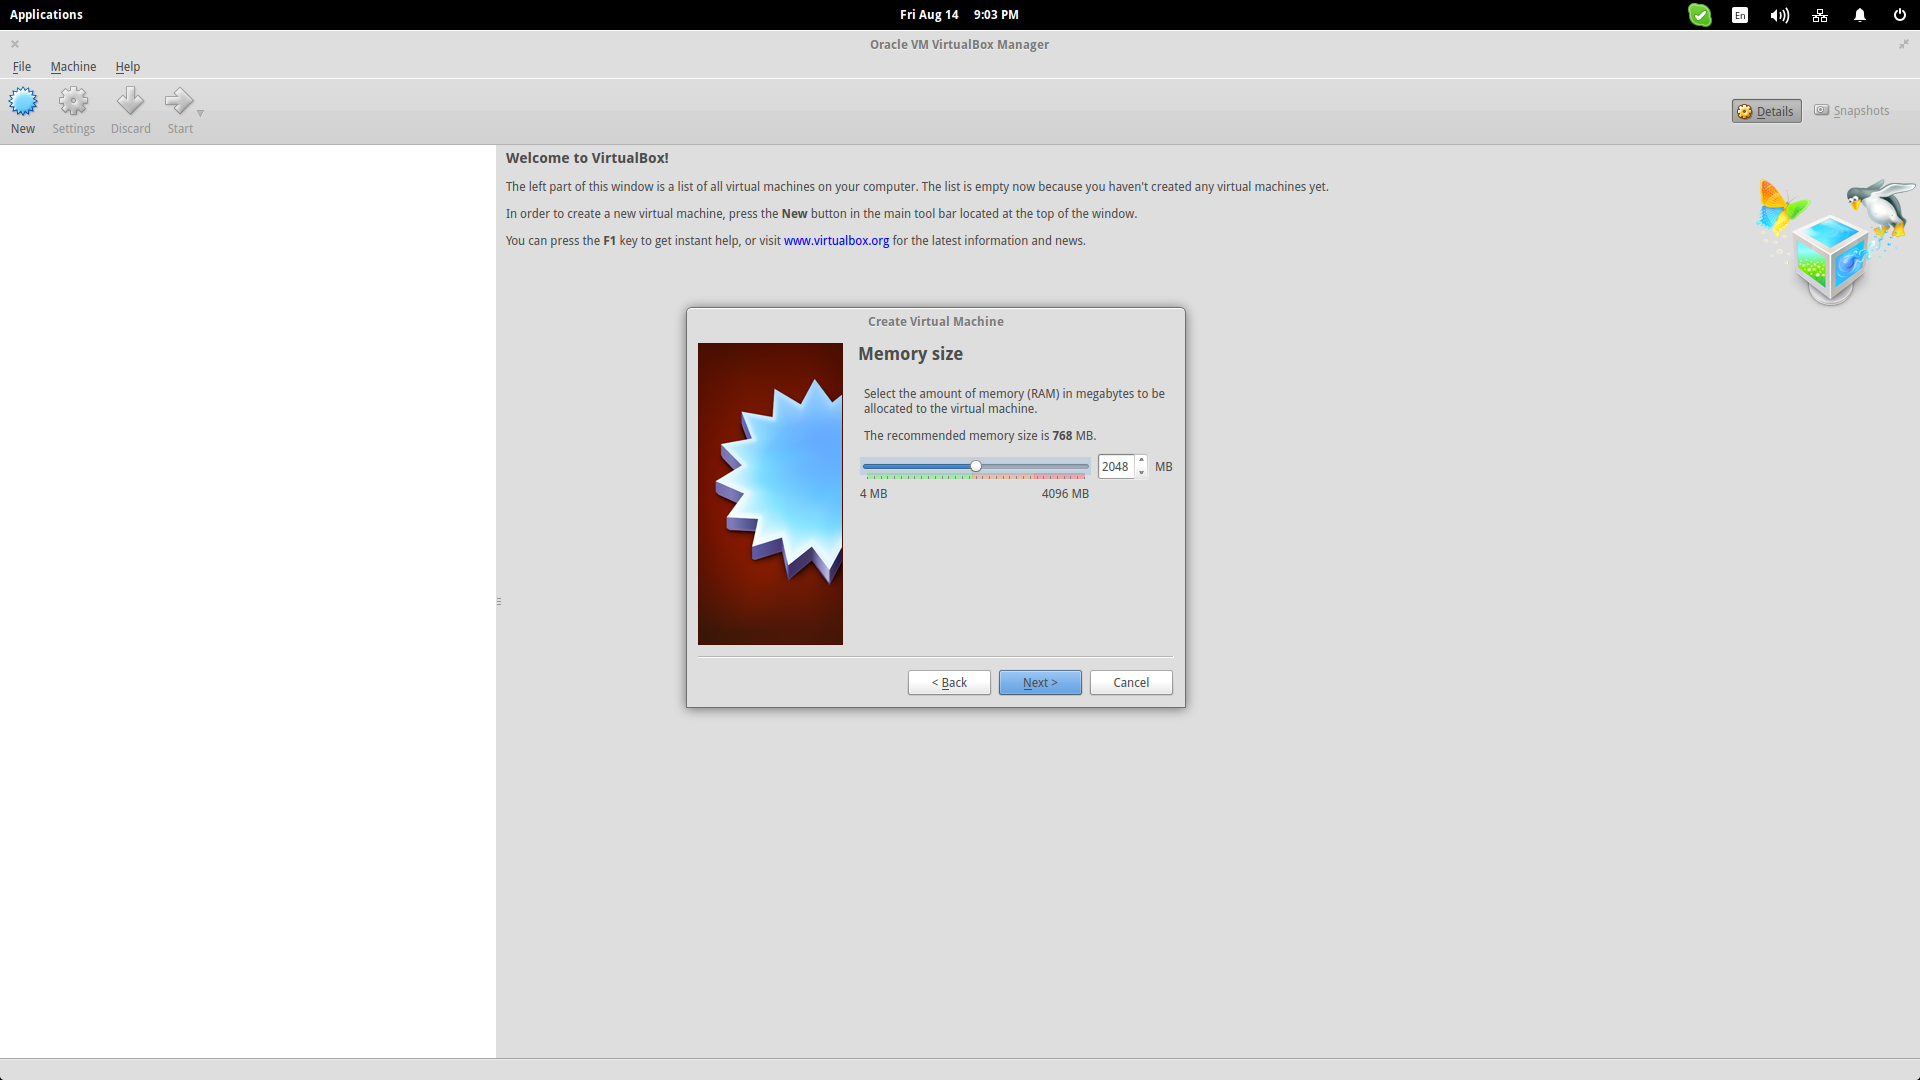Click the splitter handle beside VM list
1920x1080 pixels.
[498, 602]
